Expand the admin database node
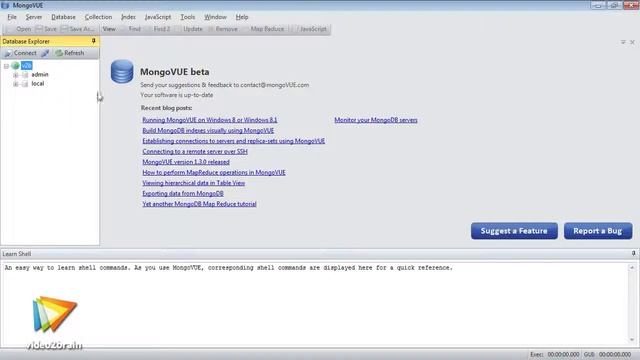 click(16, 75)
